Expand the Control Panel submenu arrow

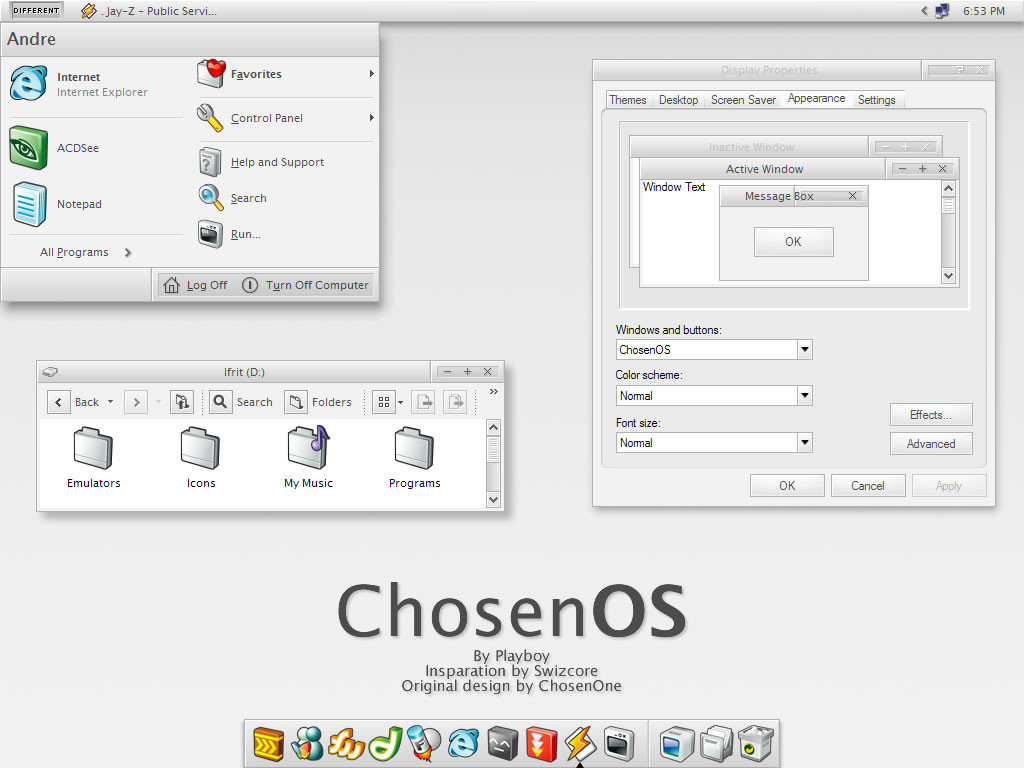pos(372,118)
